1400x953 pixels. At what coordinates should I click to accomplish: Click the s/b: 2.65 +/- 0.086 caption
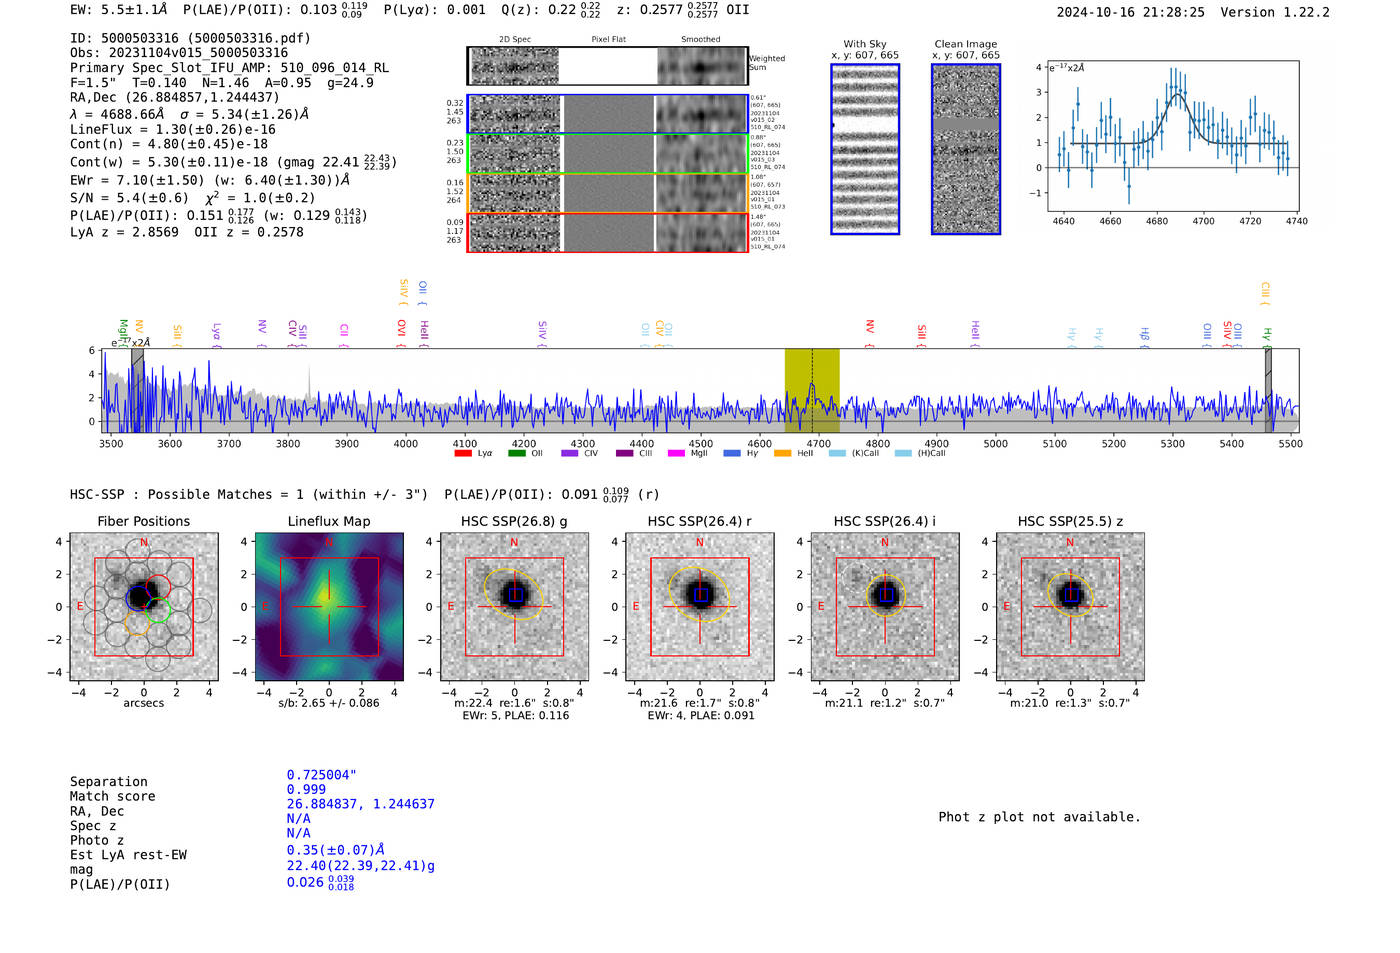tap(329, 703)
